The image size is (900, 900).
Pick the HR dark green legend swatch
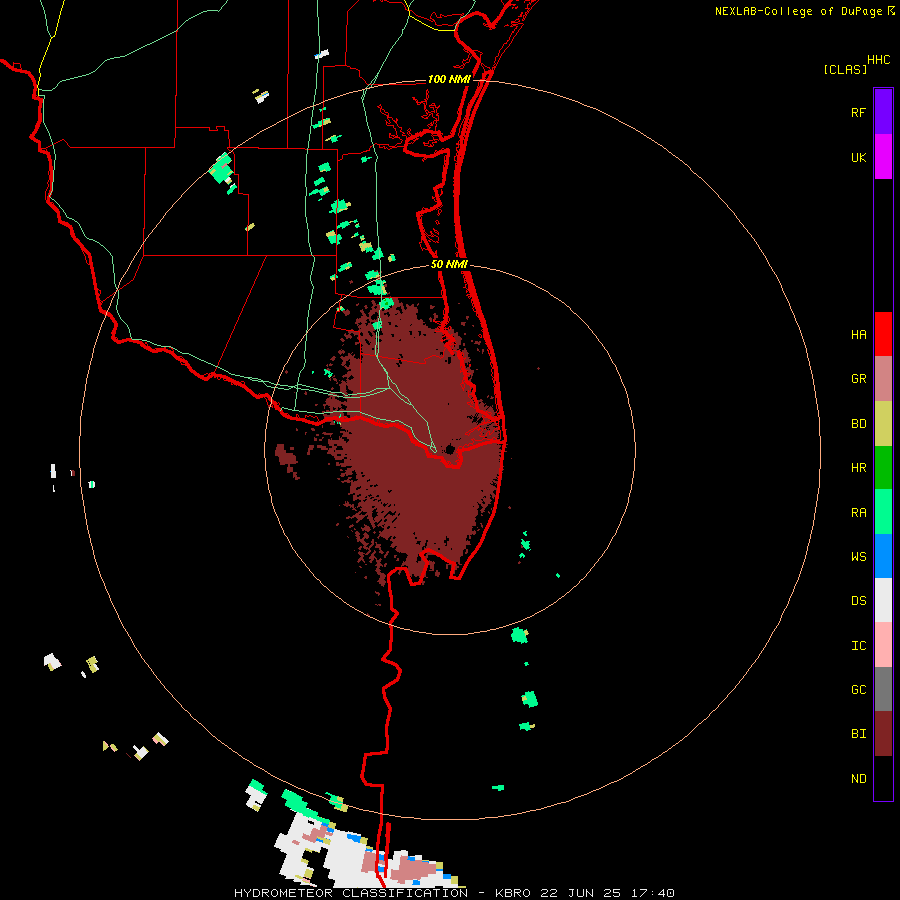pos(883,468)
